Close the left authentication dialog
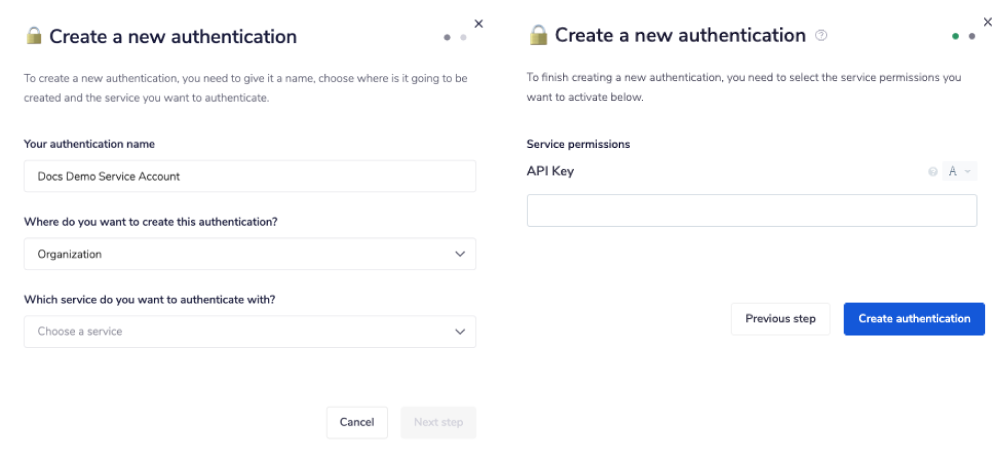This screenshot has height=463, width=1006. 478,23
